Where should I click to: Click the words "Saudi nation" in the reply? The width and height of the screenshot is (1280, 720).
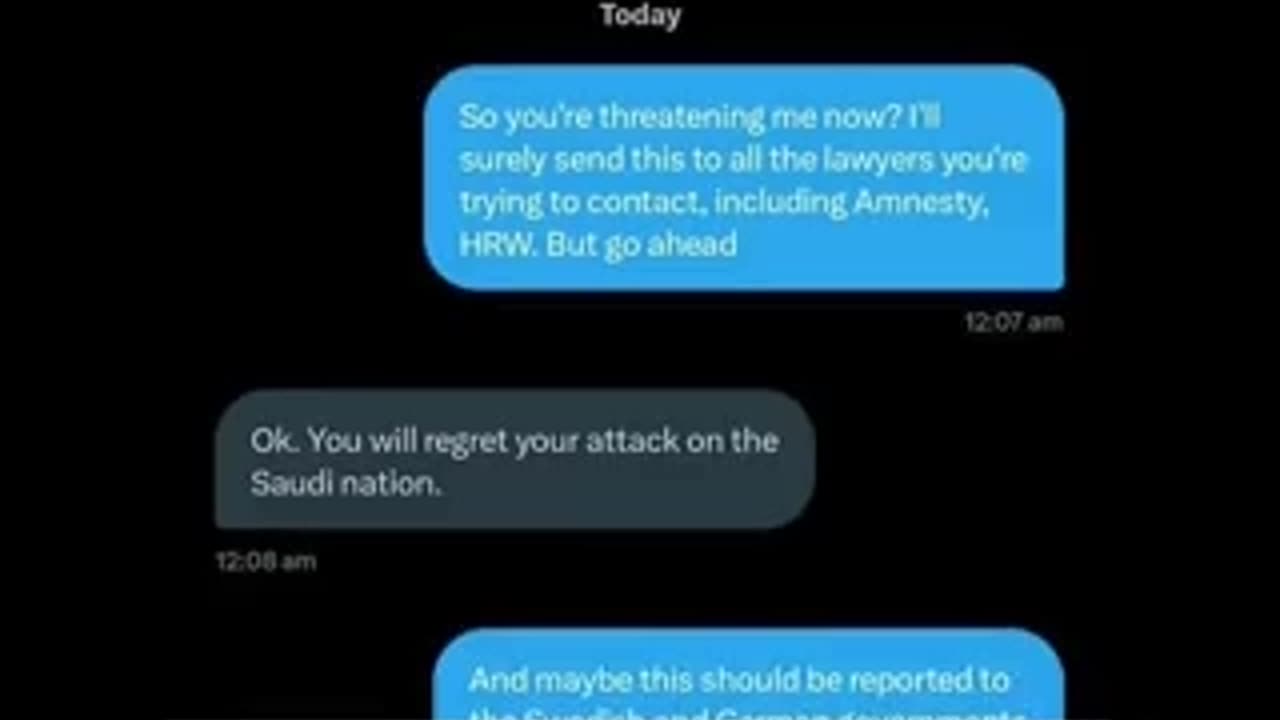[x=345, y=484]
